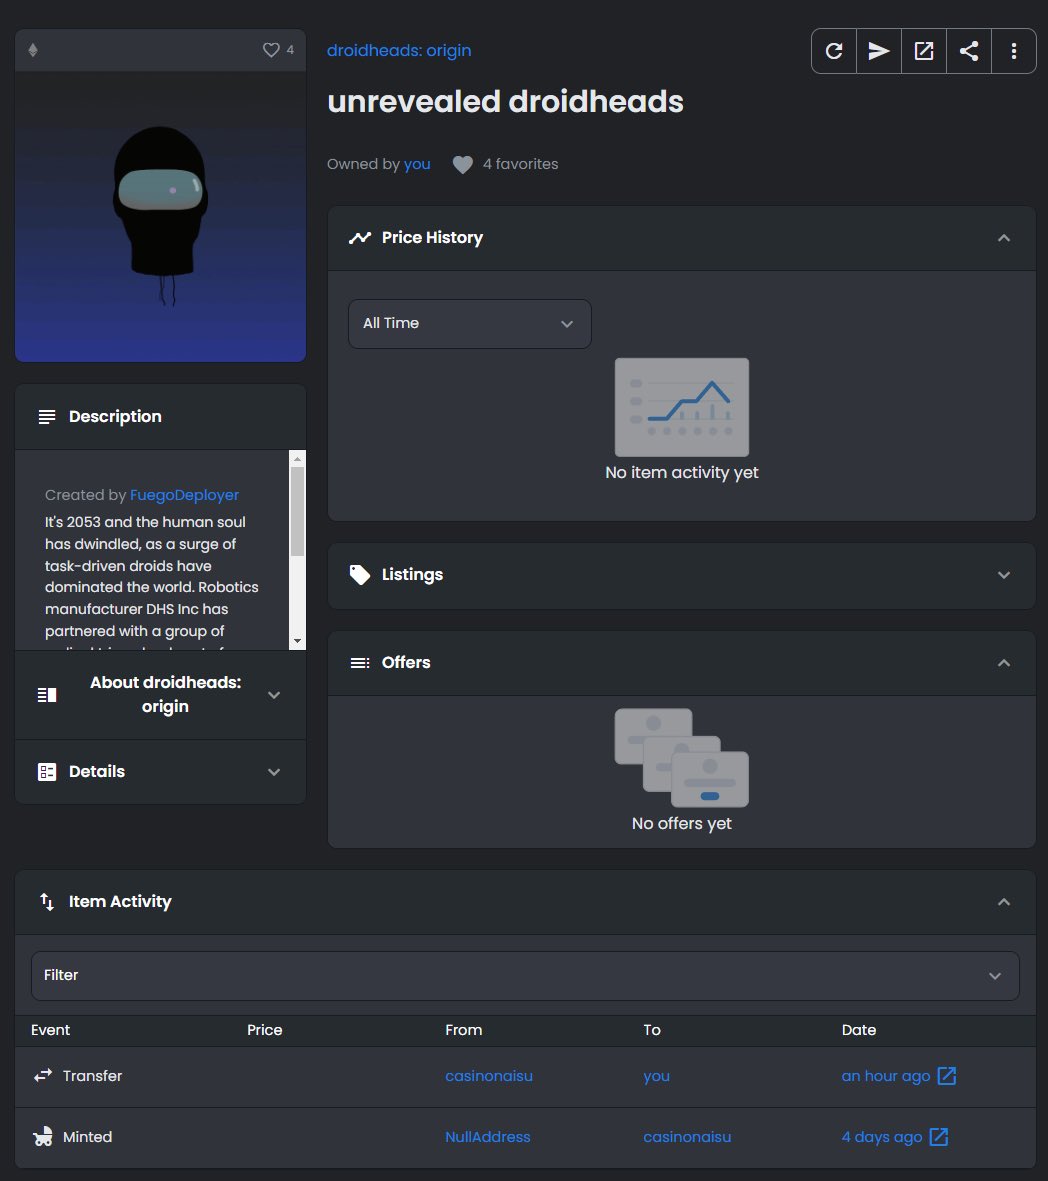Click the Ethereum icon above the image
Screen dimensions: 1048x1181
click(33, 50)
